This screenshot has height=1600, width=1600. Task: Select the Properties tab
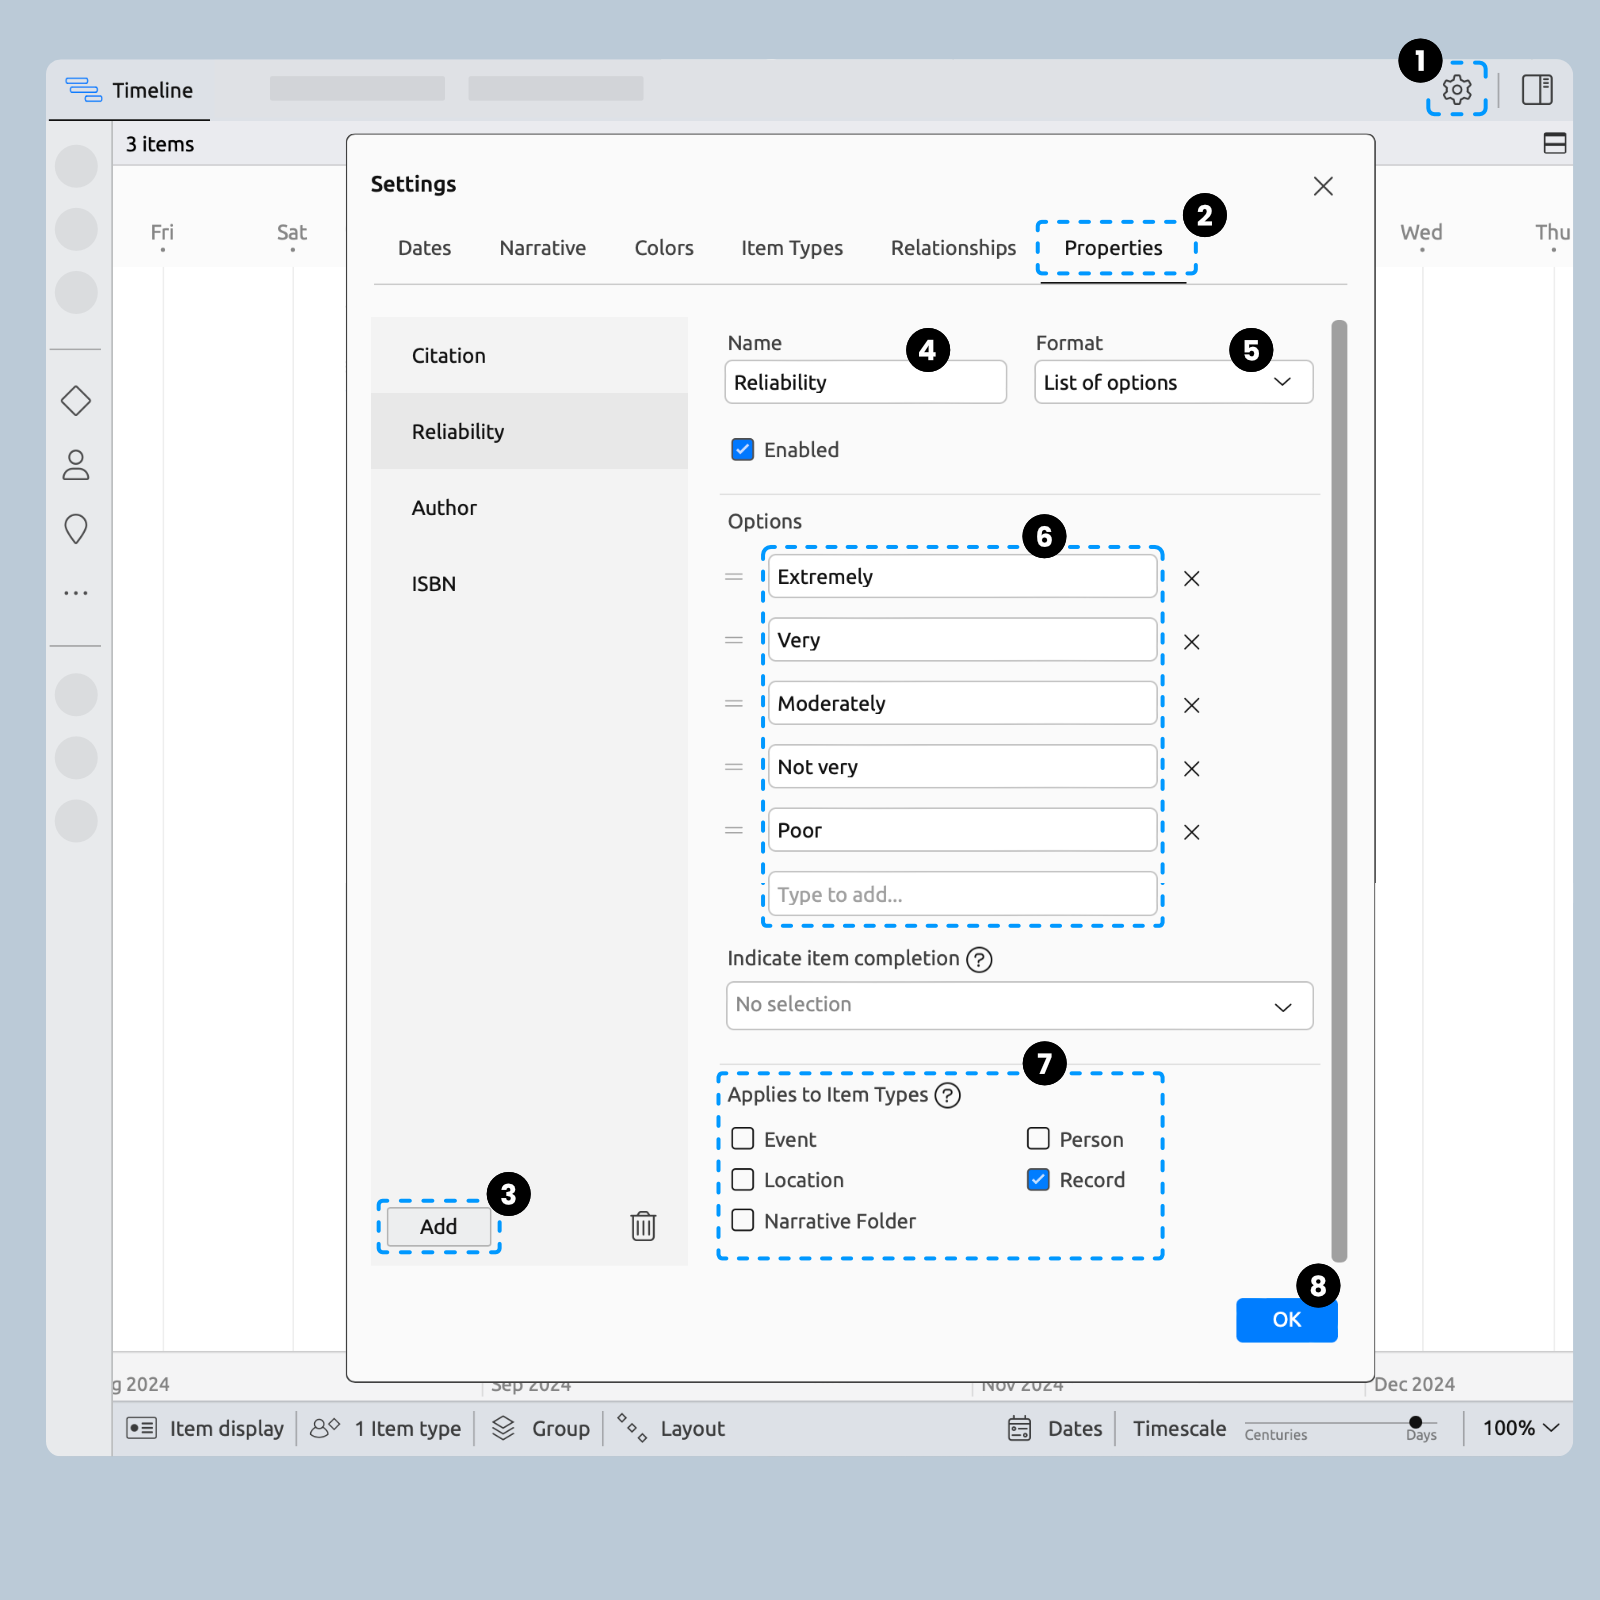[x=1113, y=248]
